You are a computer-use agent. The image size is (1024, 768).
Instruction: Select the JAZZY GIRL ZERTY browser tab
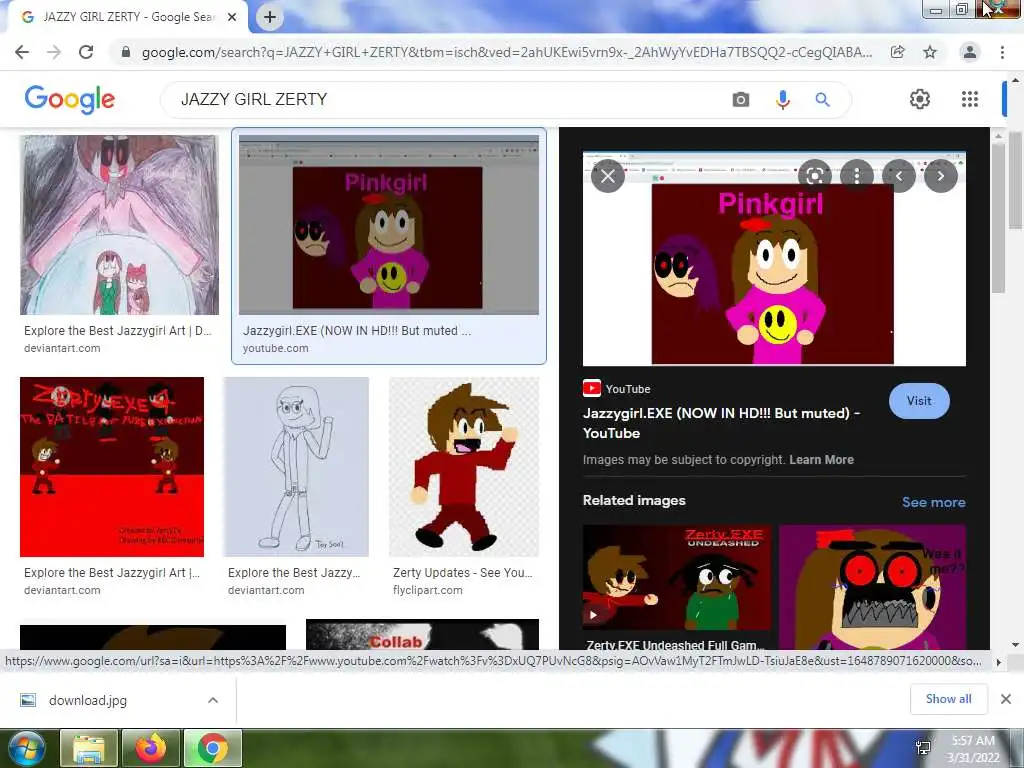(127, 18)
